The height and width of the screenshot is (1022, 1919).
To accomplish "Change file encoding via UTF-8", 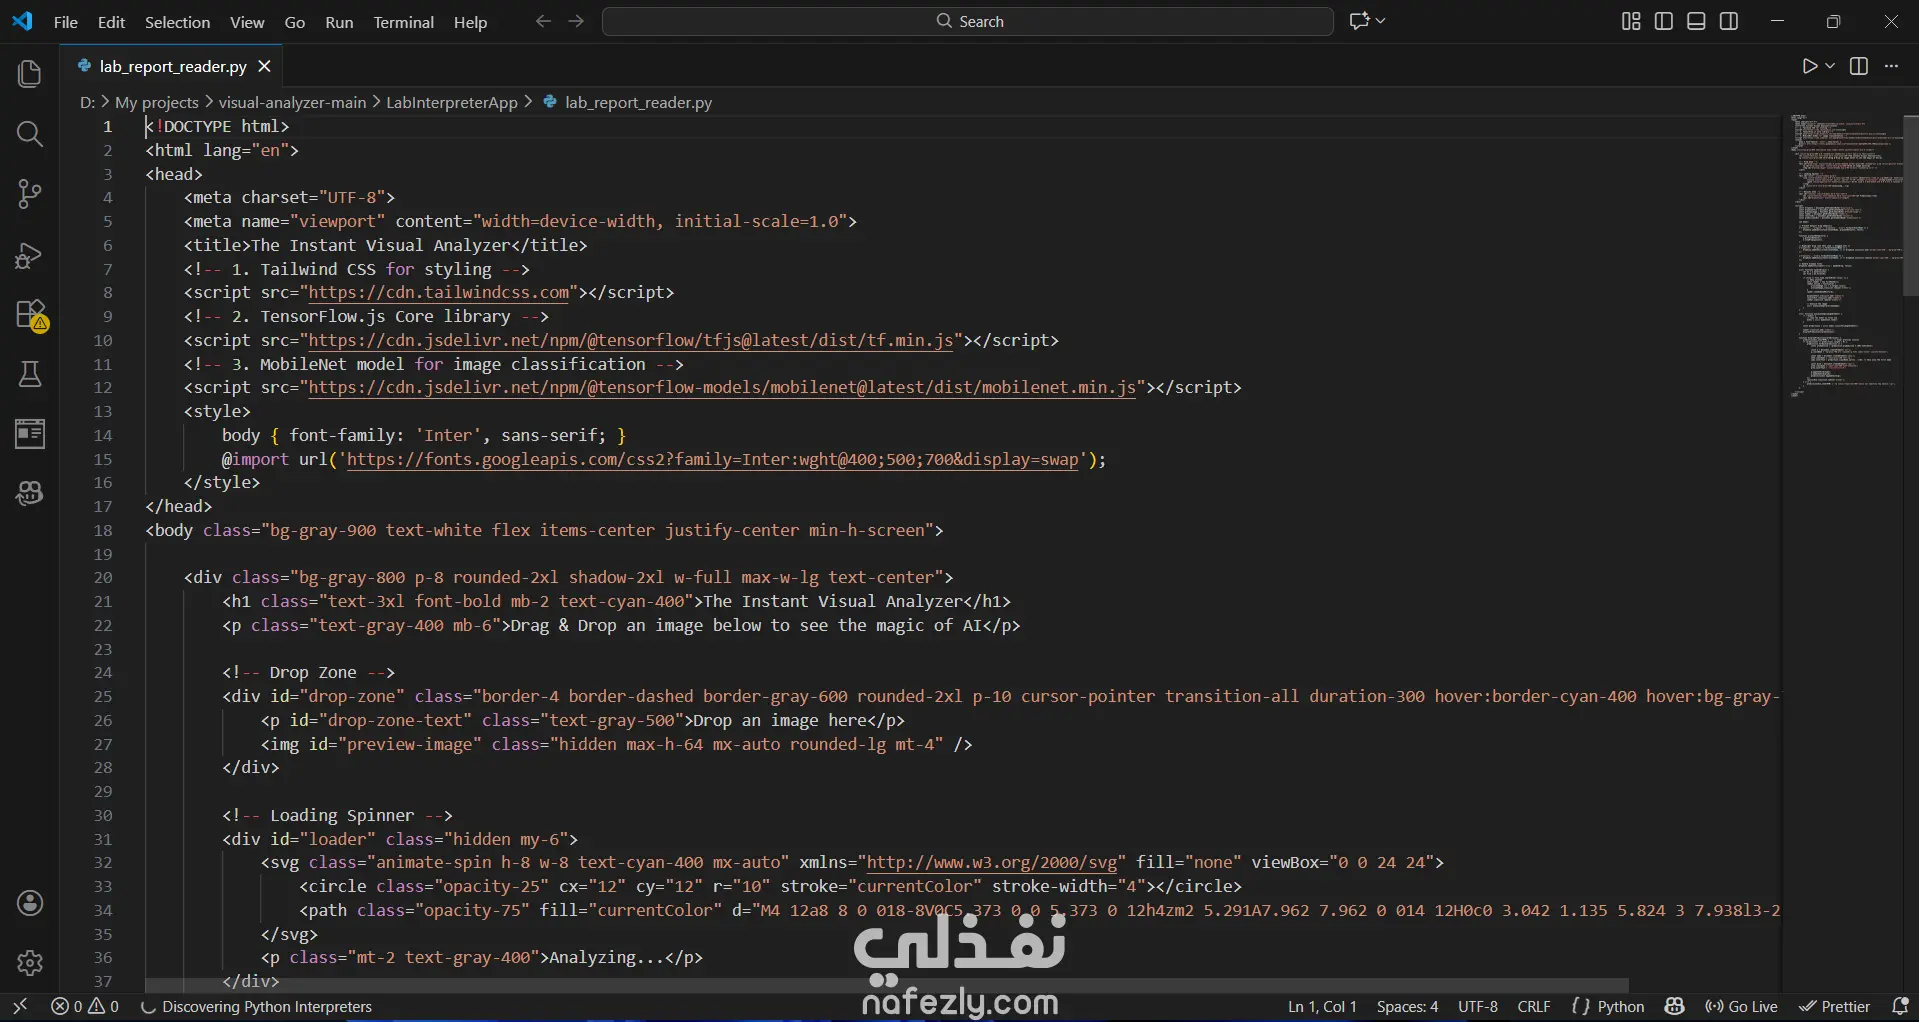I will click(1478, 1007).
